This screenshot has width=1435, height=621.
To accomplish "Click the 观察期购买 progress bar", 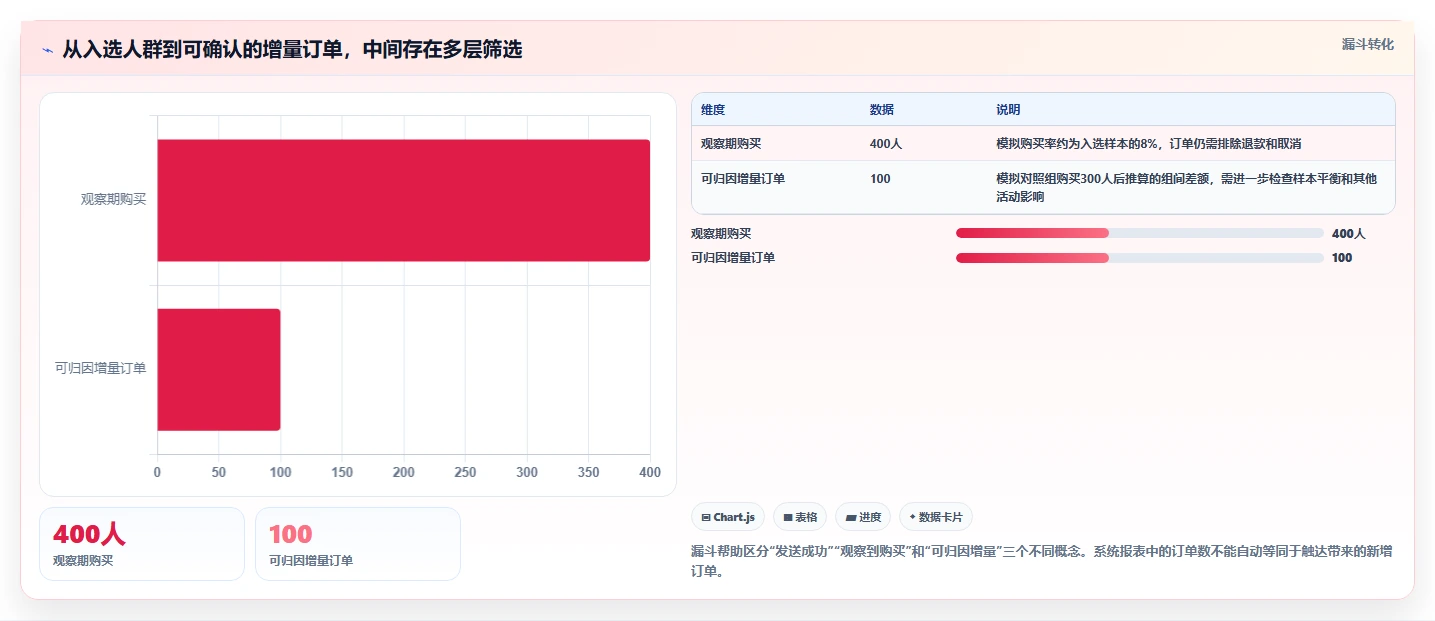I will point(1138,233).
